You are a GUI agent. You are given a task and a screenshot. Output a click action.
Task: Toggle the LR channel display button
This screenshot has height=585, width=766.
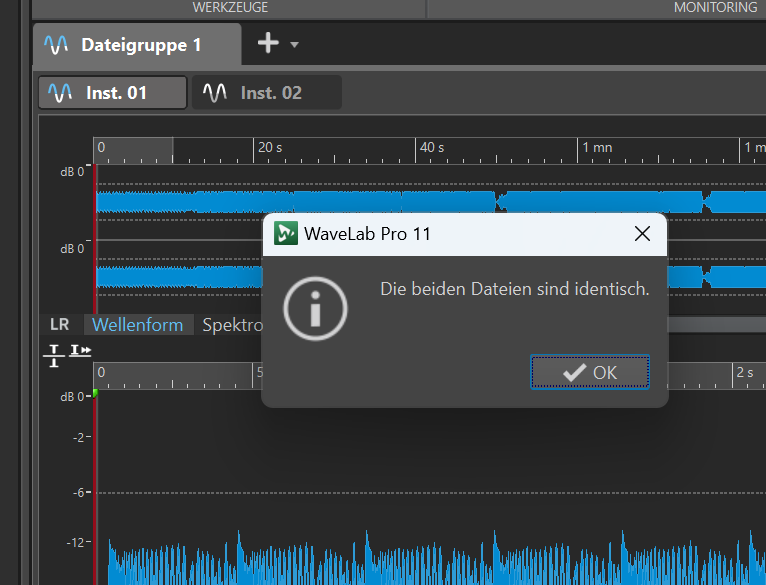(60, 325)
